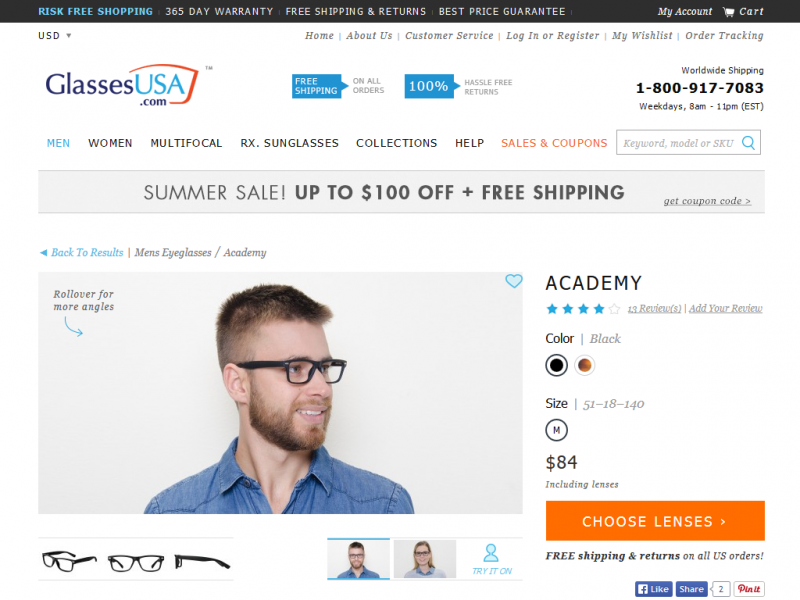Open the shopping cart icon
The height and width of the screenshot is (600, 800).
(x=728, y=12)
